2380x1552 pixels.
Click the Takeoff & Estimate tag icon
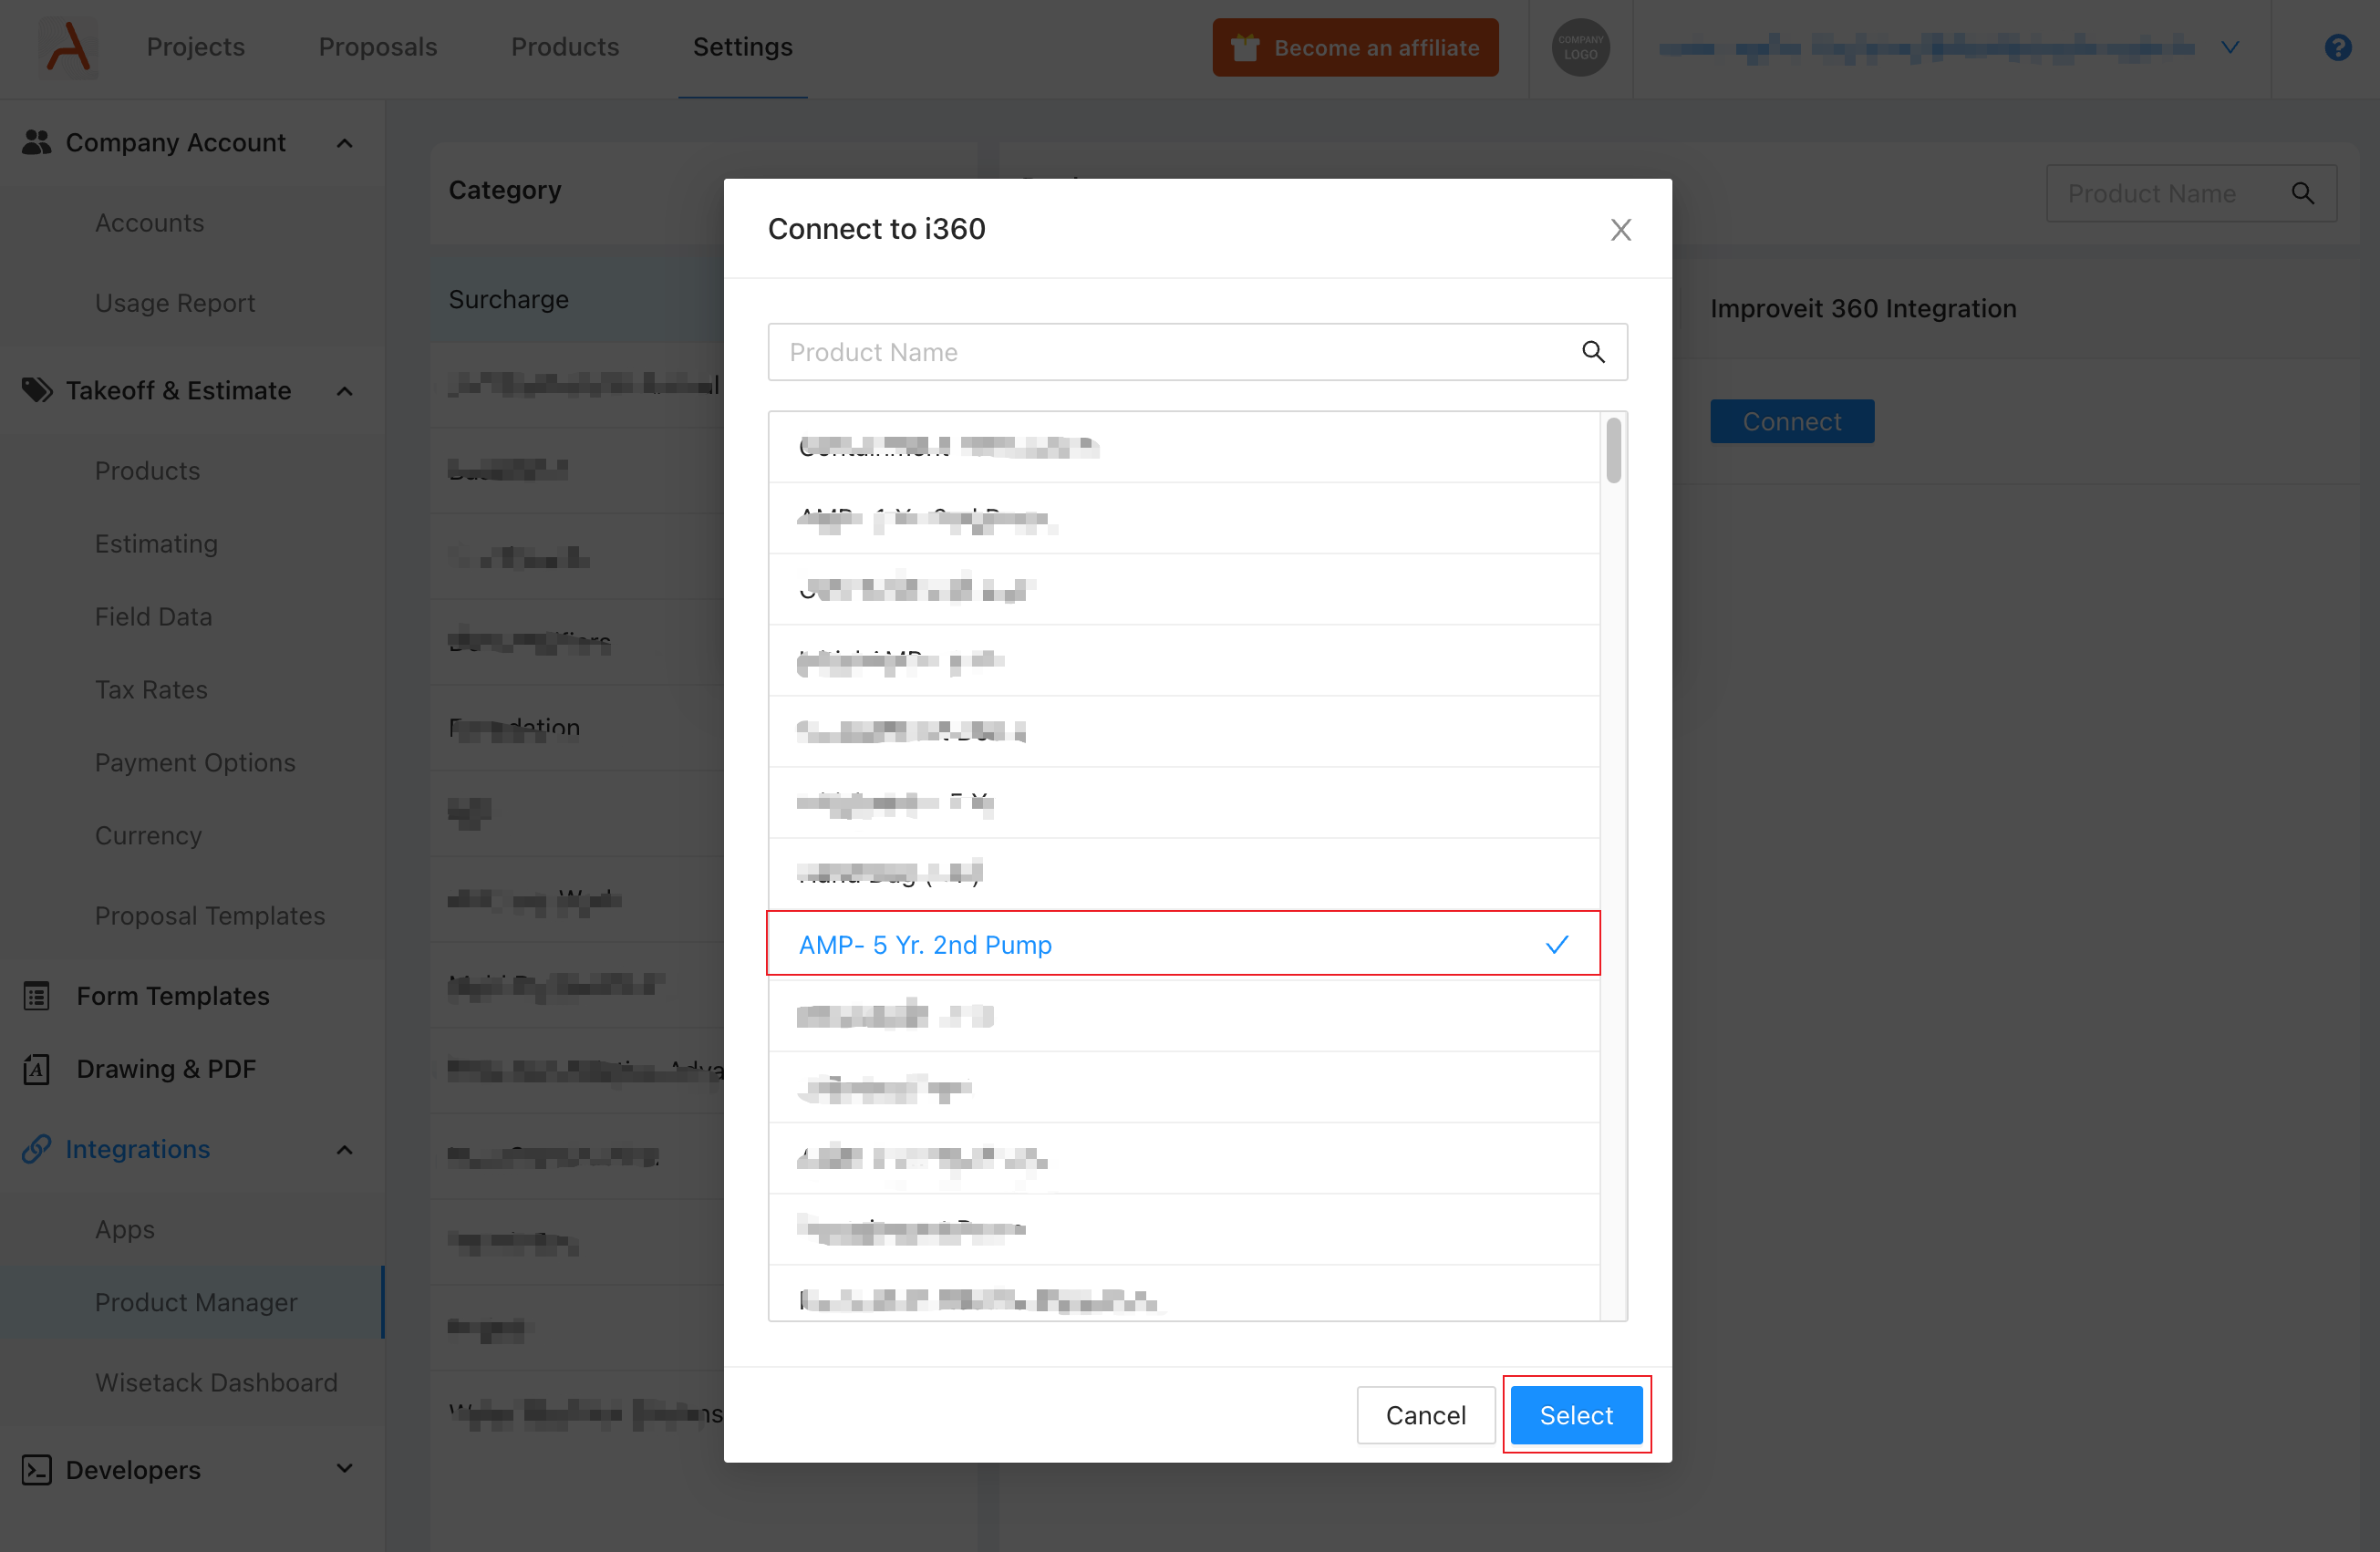[x=37, y=389]
